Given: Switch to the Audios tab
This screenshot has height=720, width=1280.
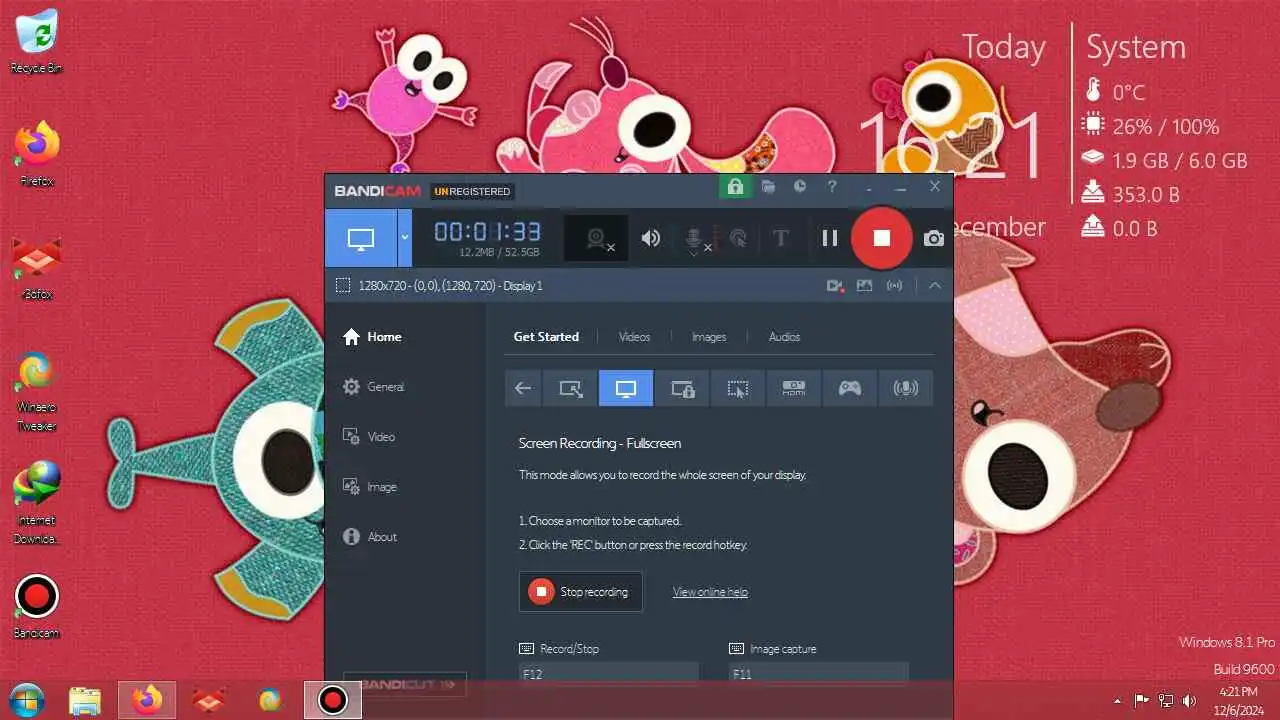Looking at the screenshot, I should (784, 337).
